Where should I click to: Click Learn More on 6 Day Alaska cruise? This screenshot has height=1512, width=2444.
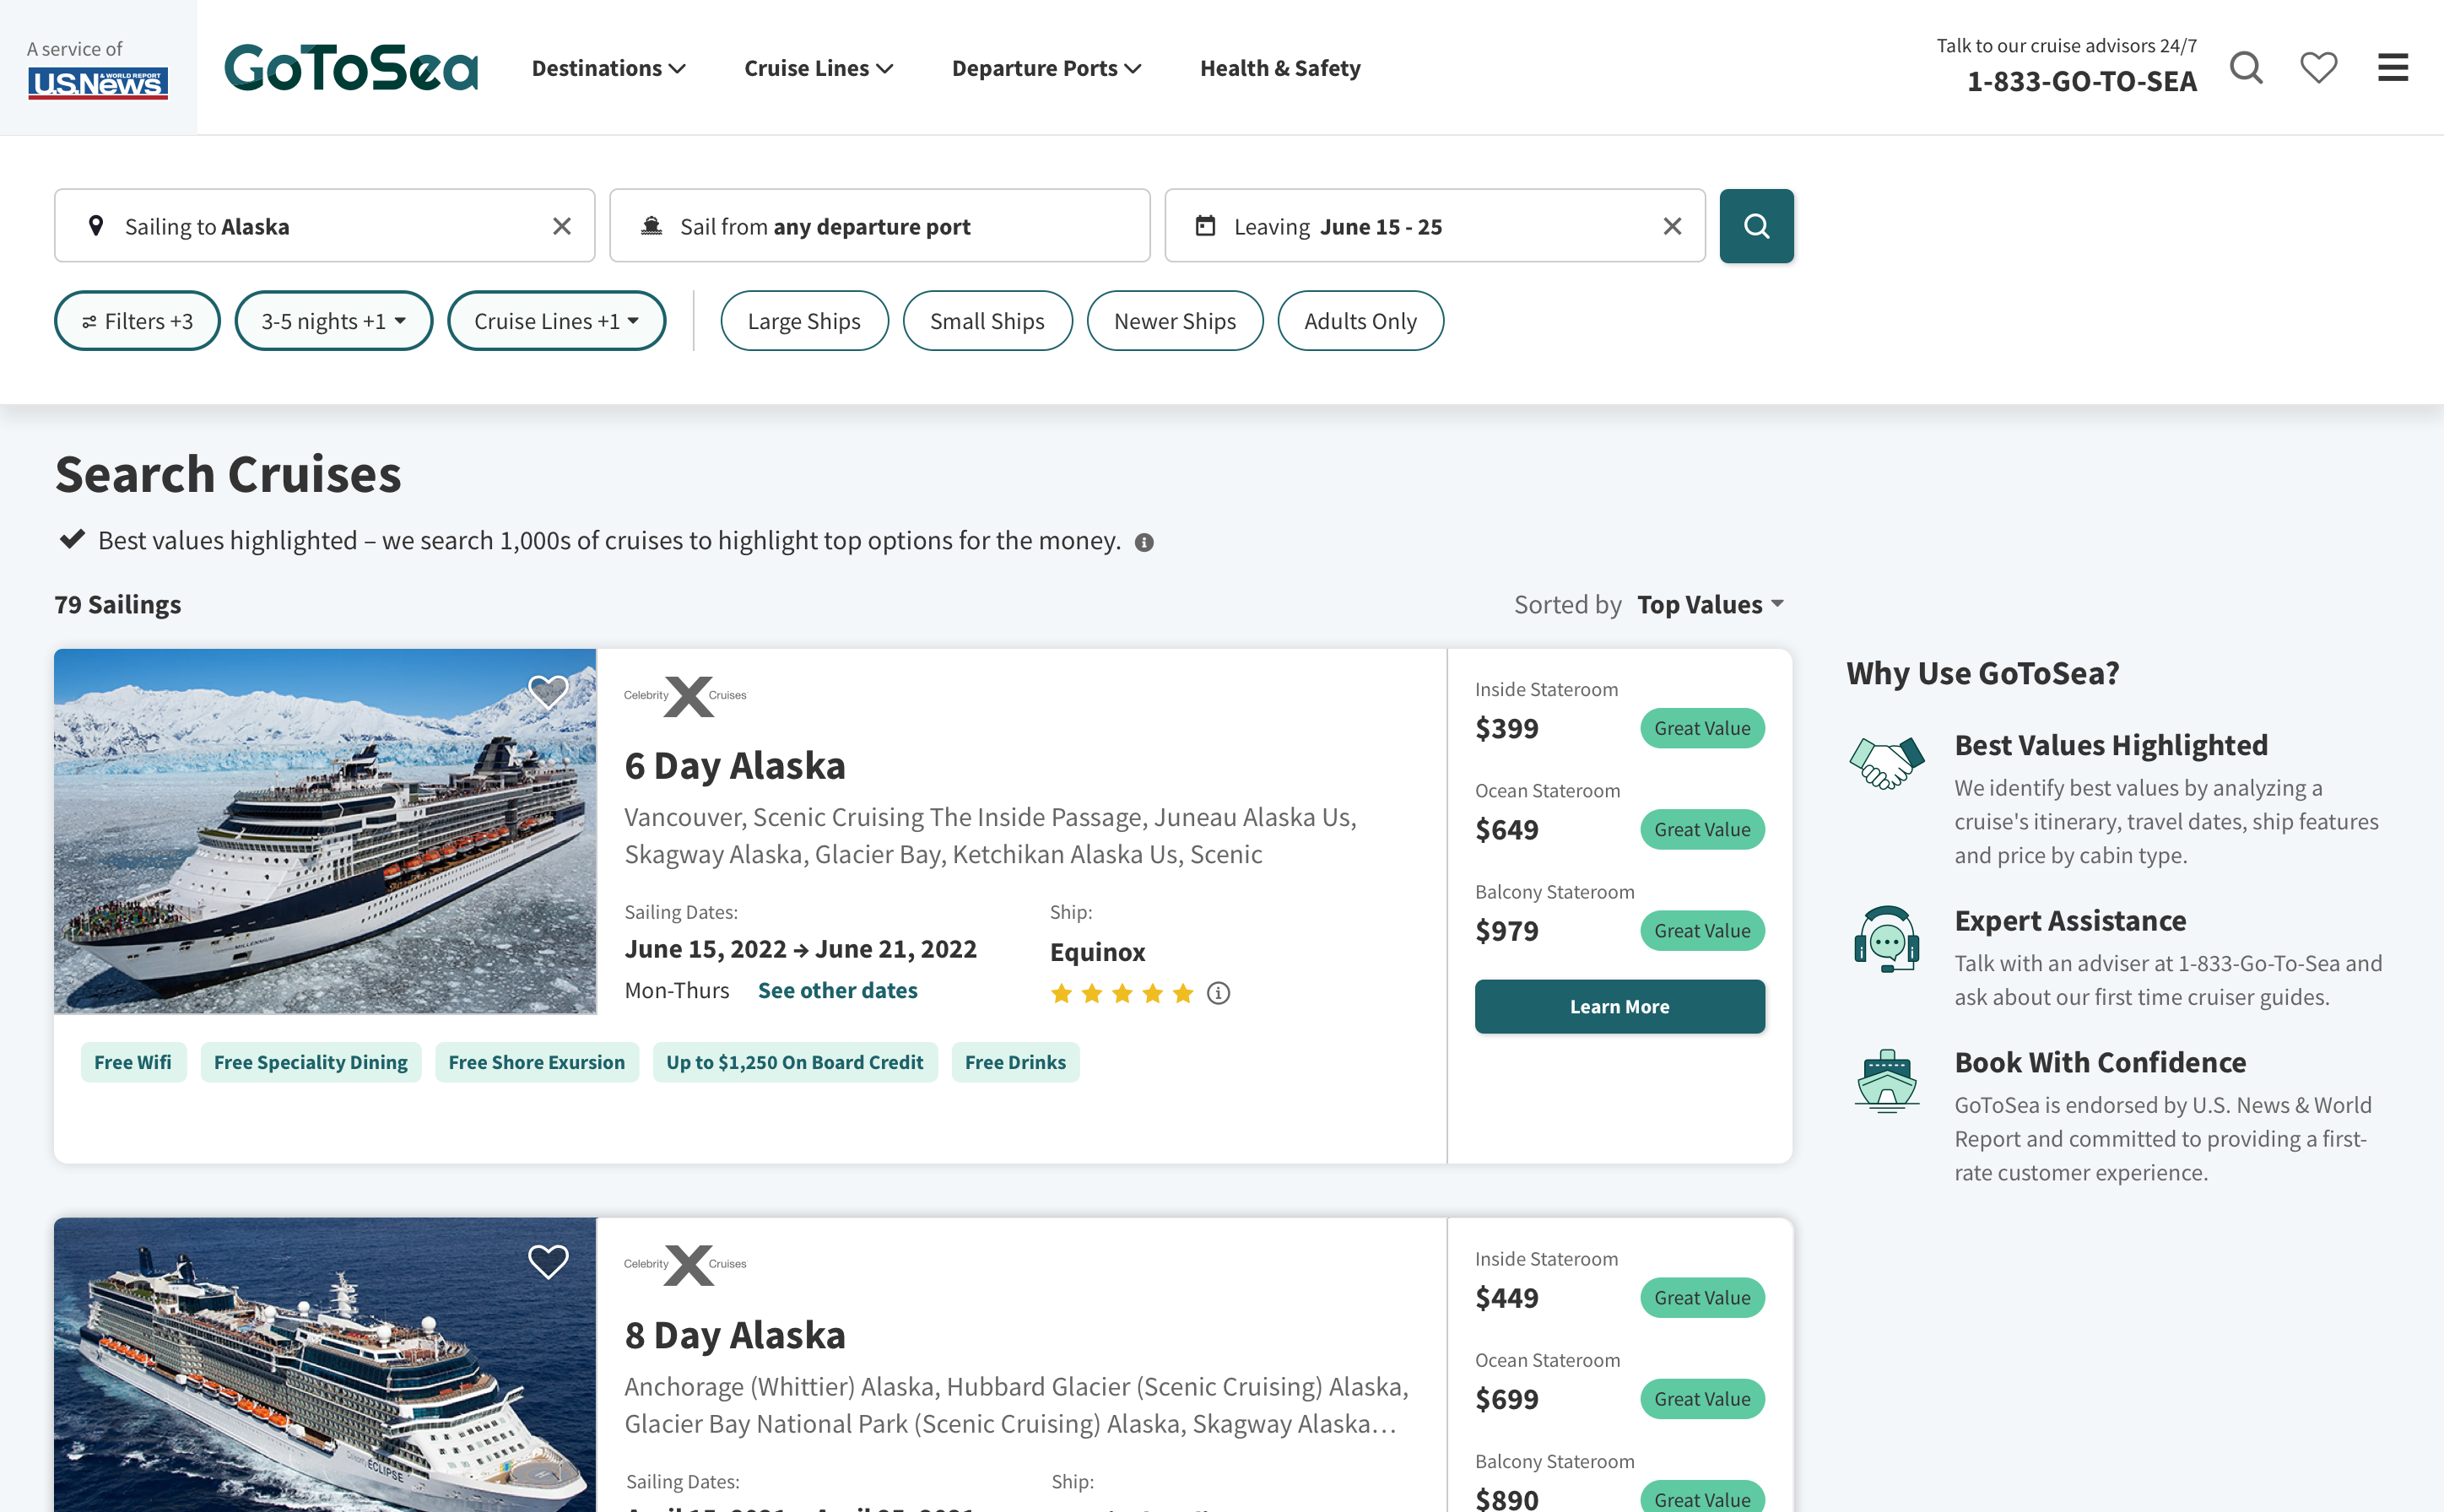1620,1006
